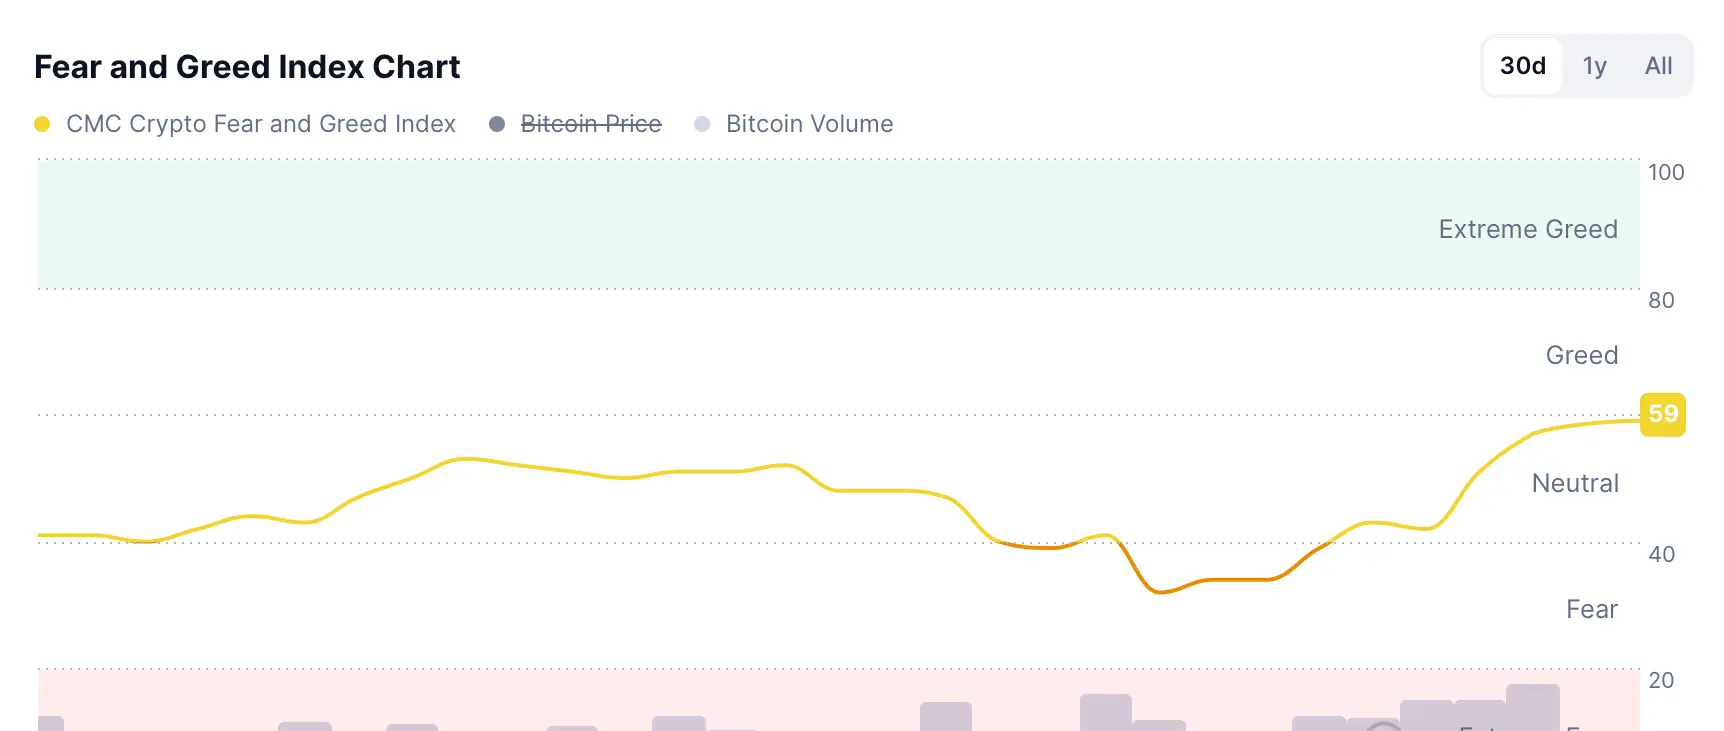This screenshot has height=731, width=1724.
Task: Click the Greed zone label
Action: click(1582, 355)
